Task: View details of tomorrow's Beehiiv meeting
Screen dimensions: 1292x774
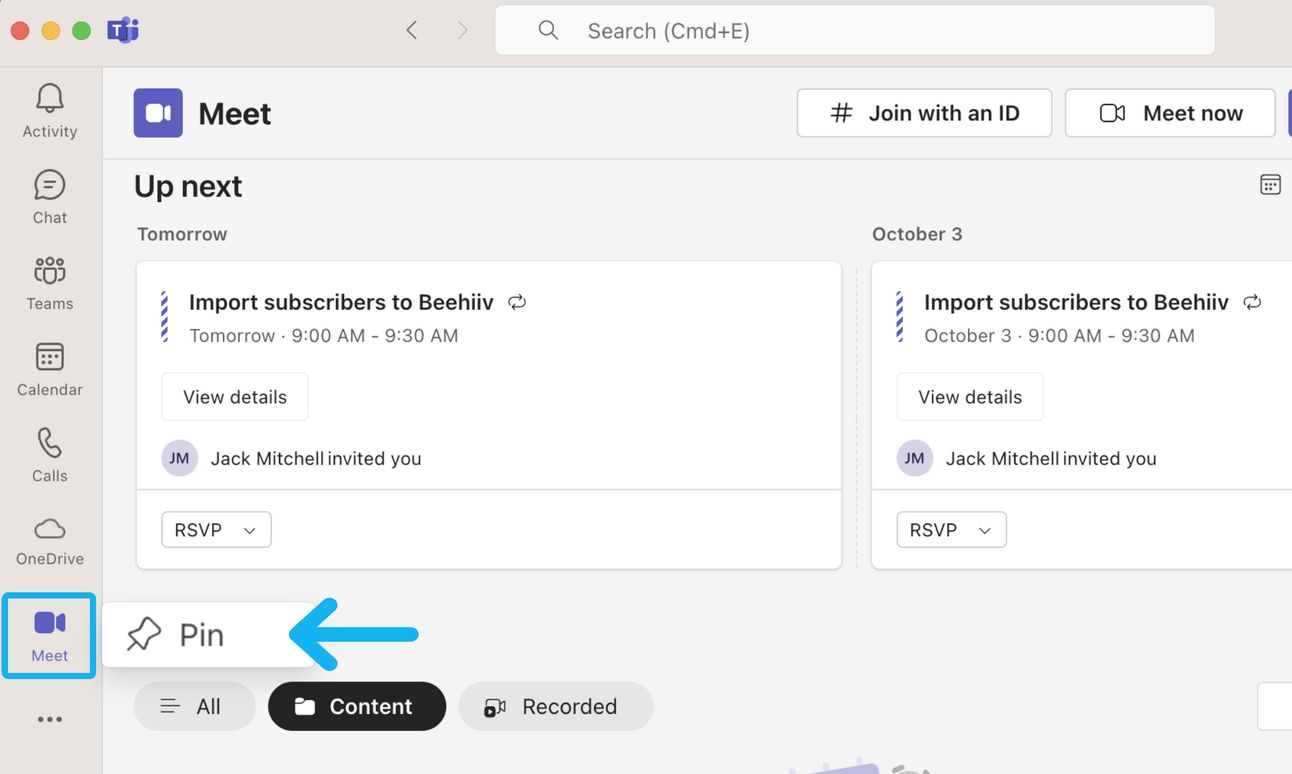Action: pyautogui.click(x=235, y=397)
